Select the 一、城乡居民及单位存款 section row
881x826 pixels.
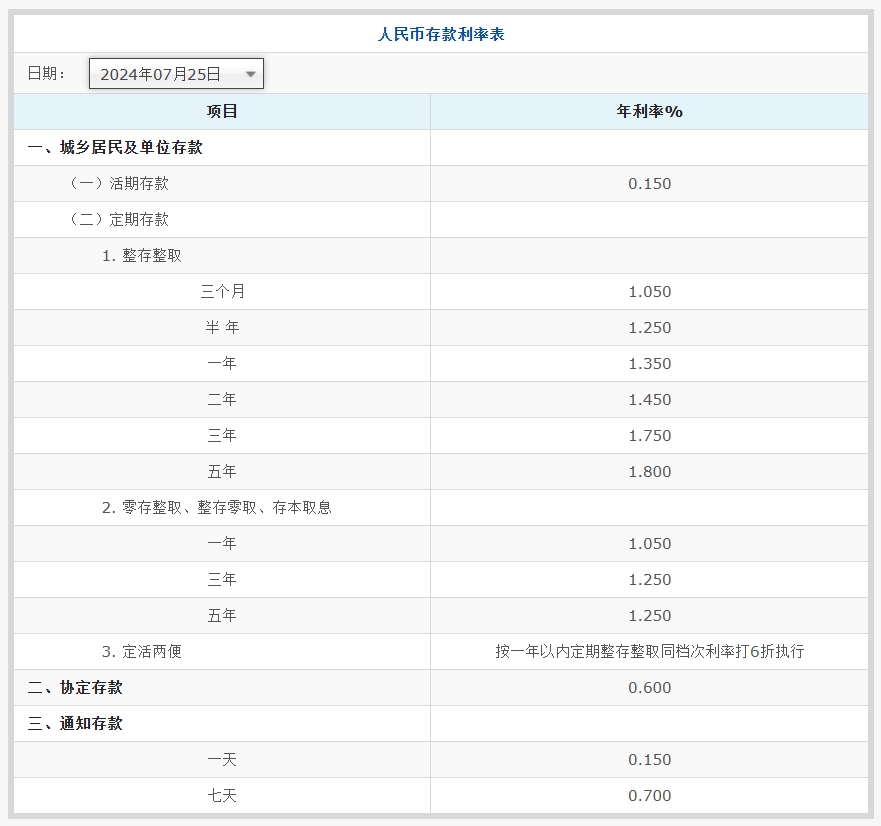(115, 147)
